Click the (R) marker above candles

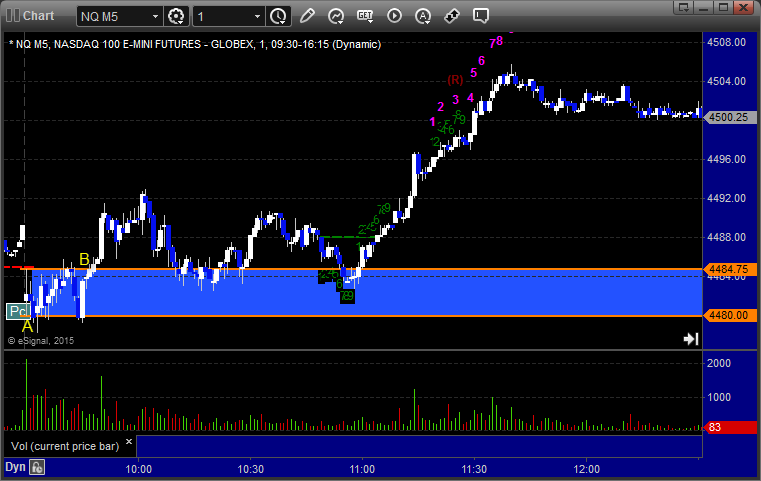pos(455,80)
